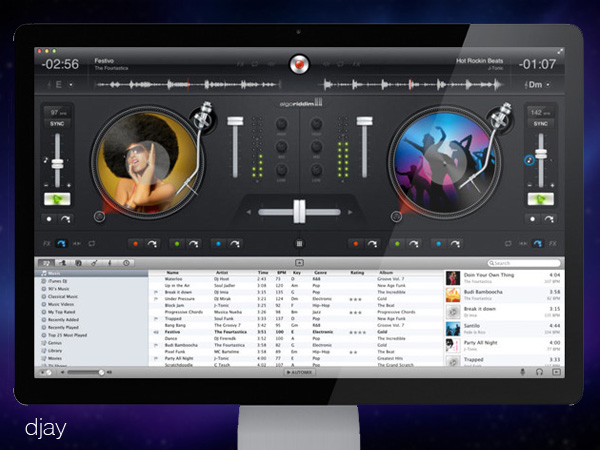Select the history clock tab icon

coord(126,263)
